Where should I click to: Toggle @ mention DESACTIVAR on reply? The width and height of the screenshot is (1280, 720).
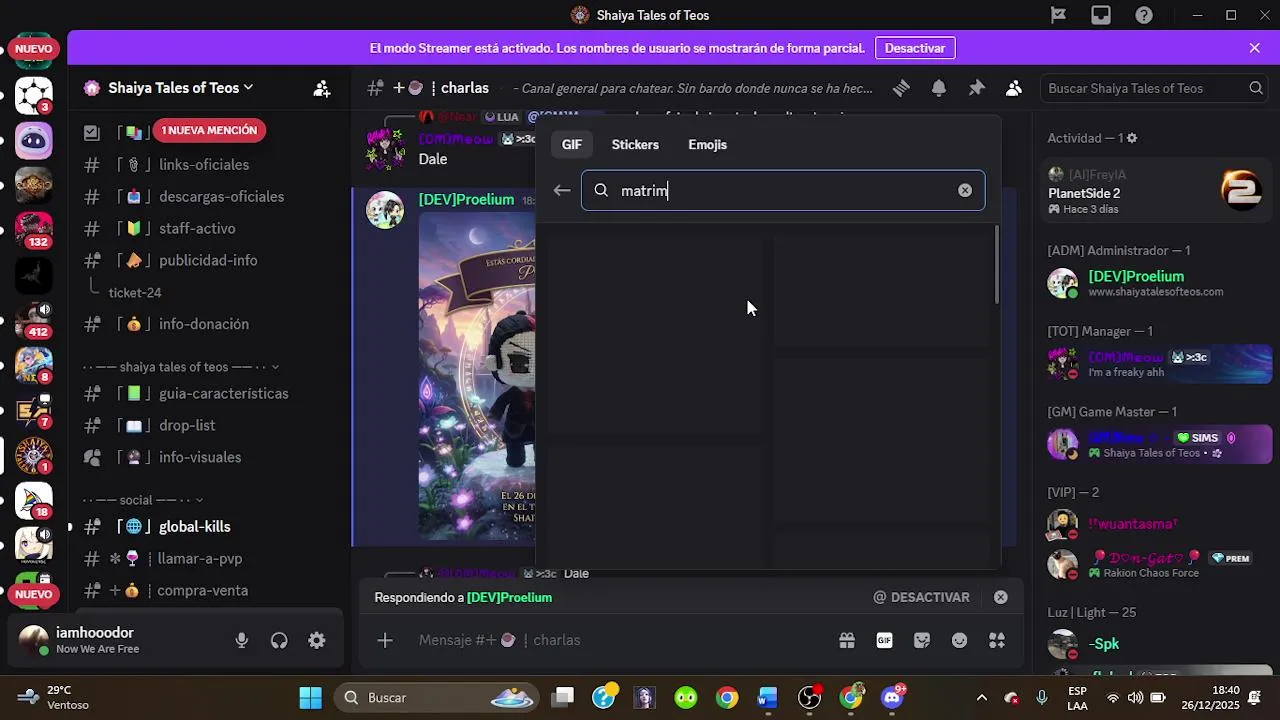[921, 597]
